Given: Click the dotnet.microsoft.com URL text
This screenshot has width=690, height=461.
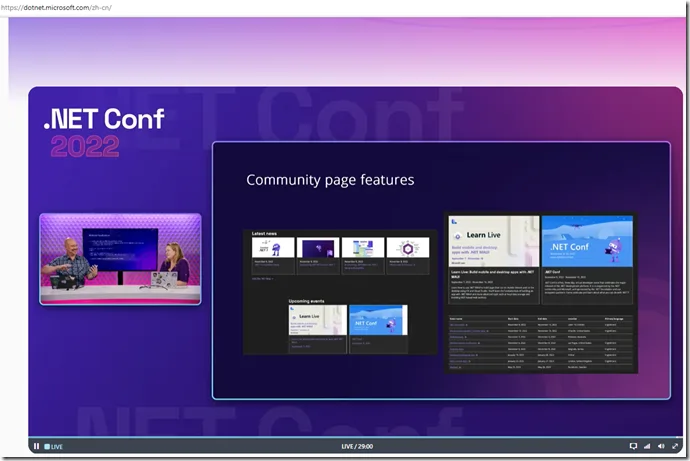Looking at the screenshot, I should point(56,7).
